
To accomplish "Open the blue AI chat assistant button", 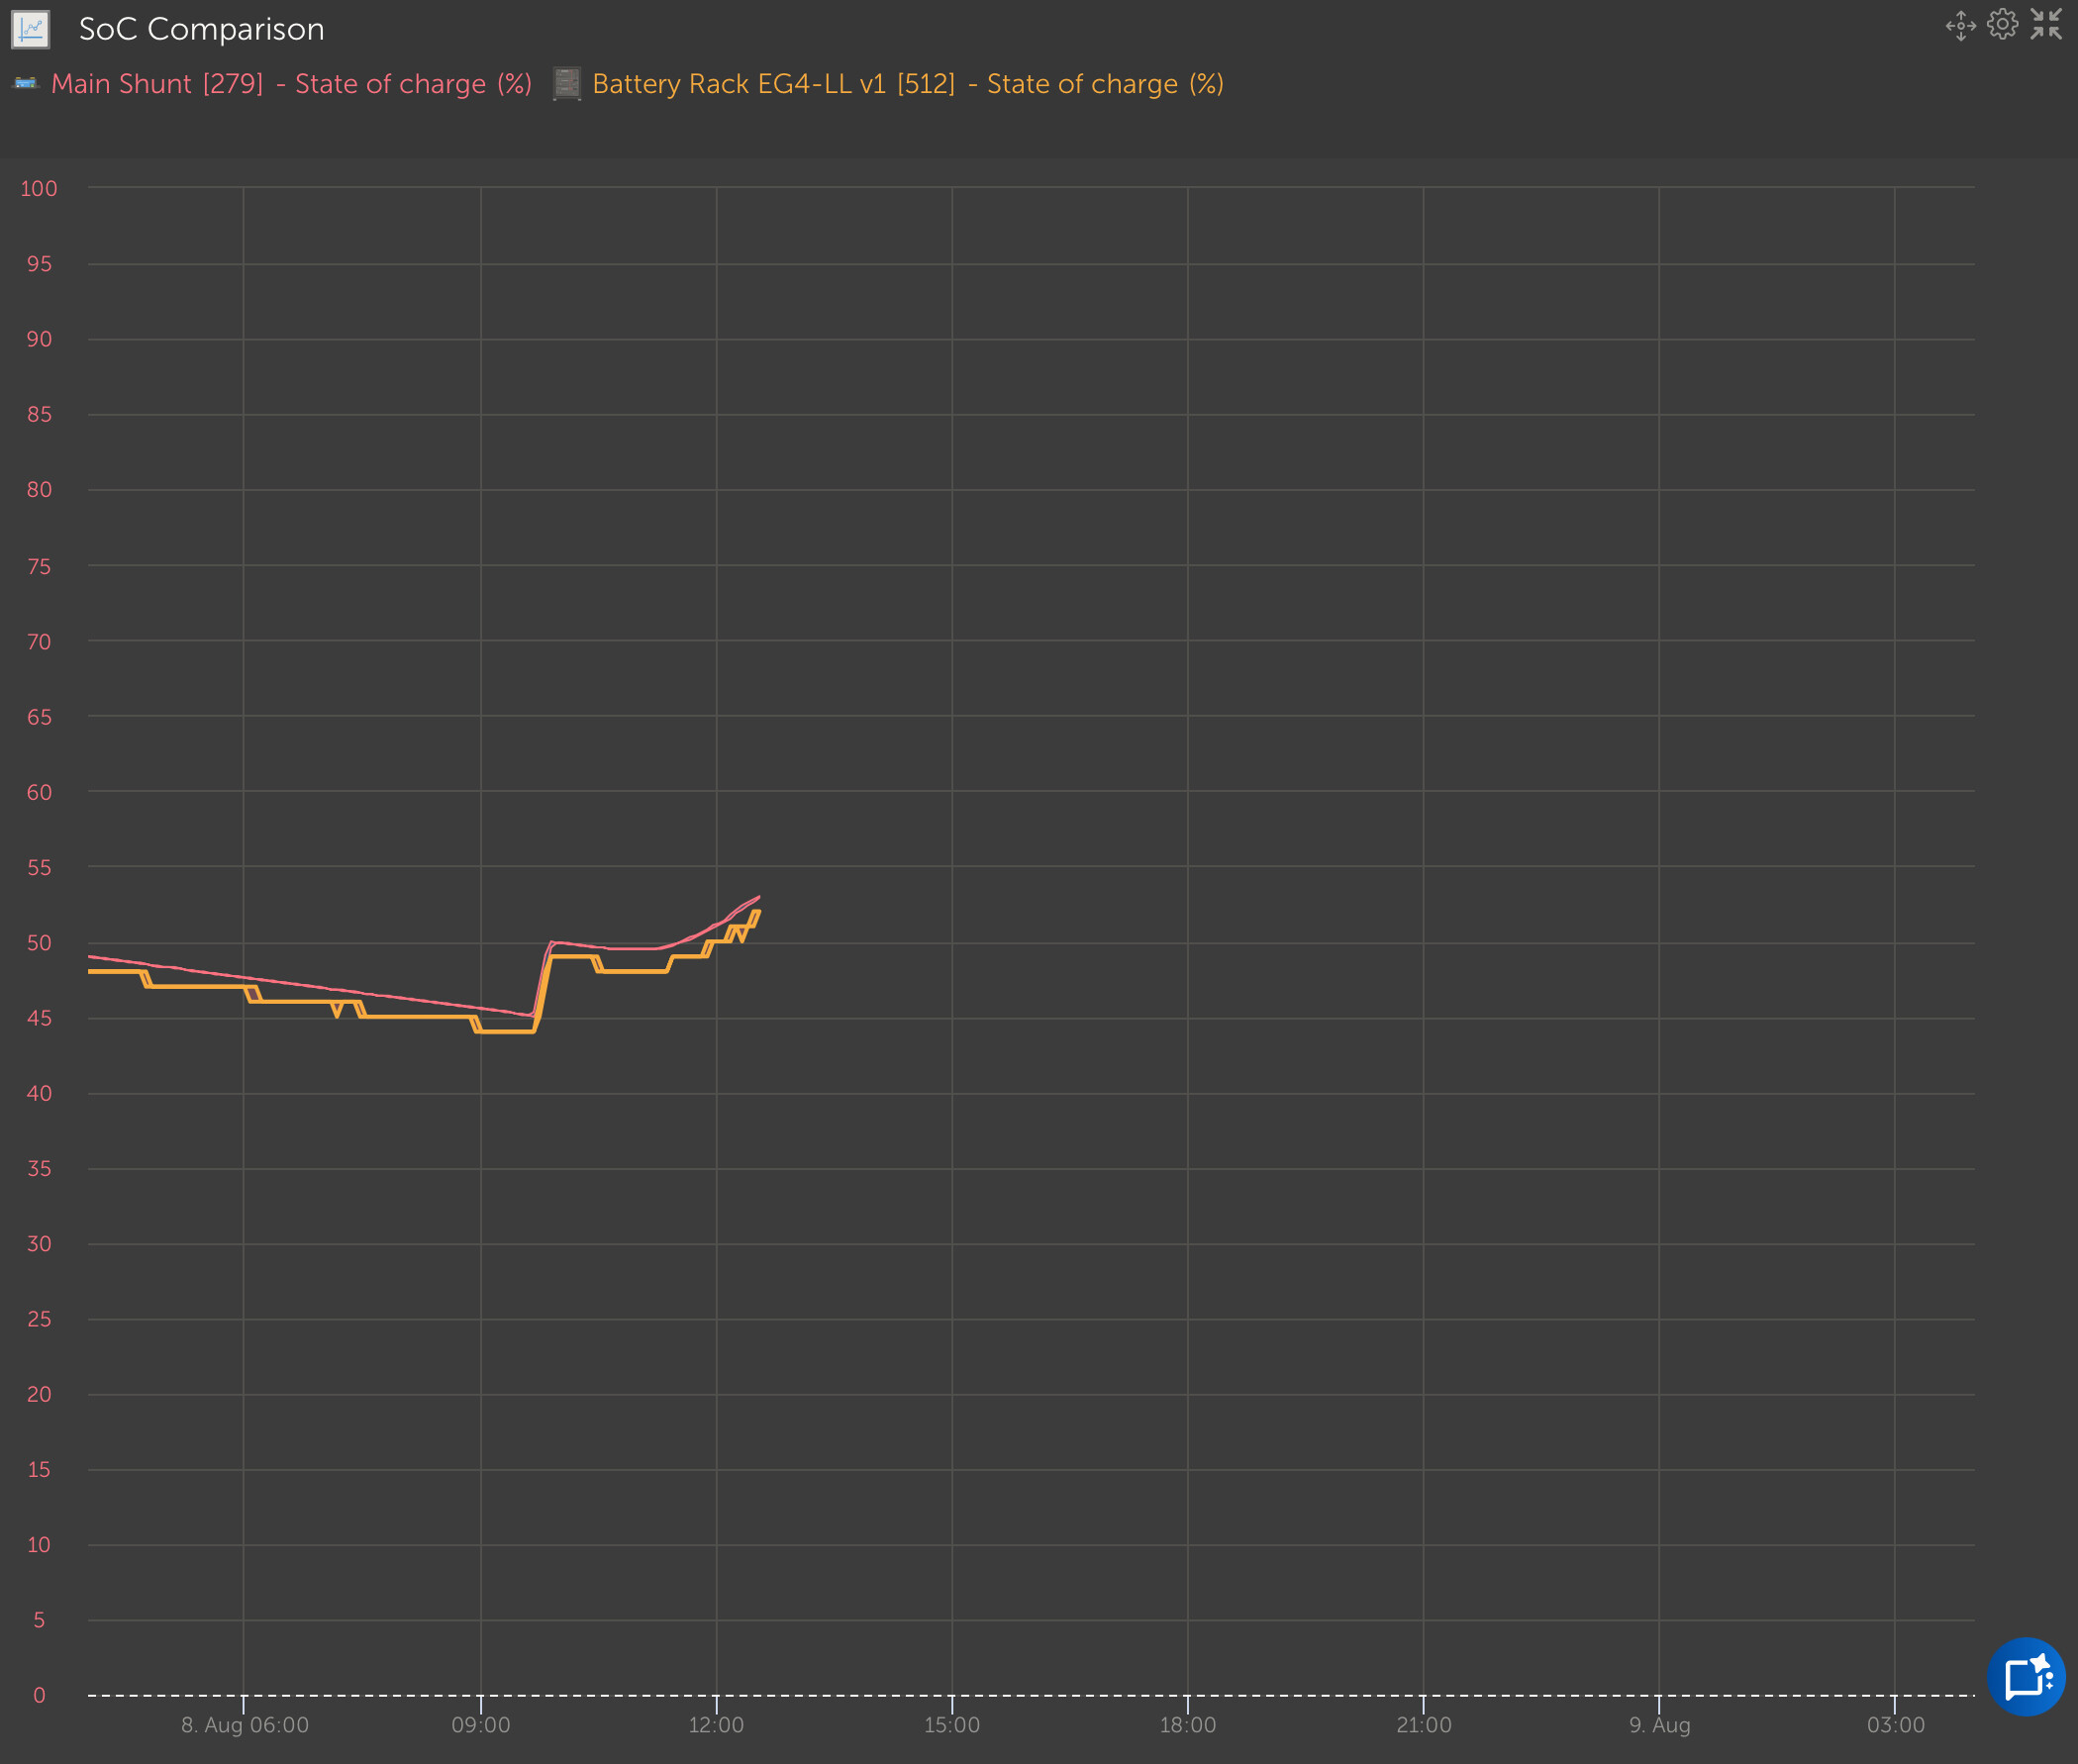I will click(2026, 1677).
